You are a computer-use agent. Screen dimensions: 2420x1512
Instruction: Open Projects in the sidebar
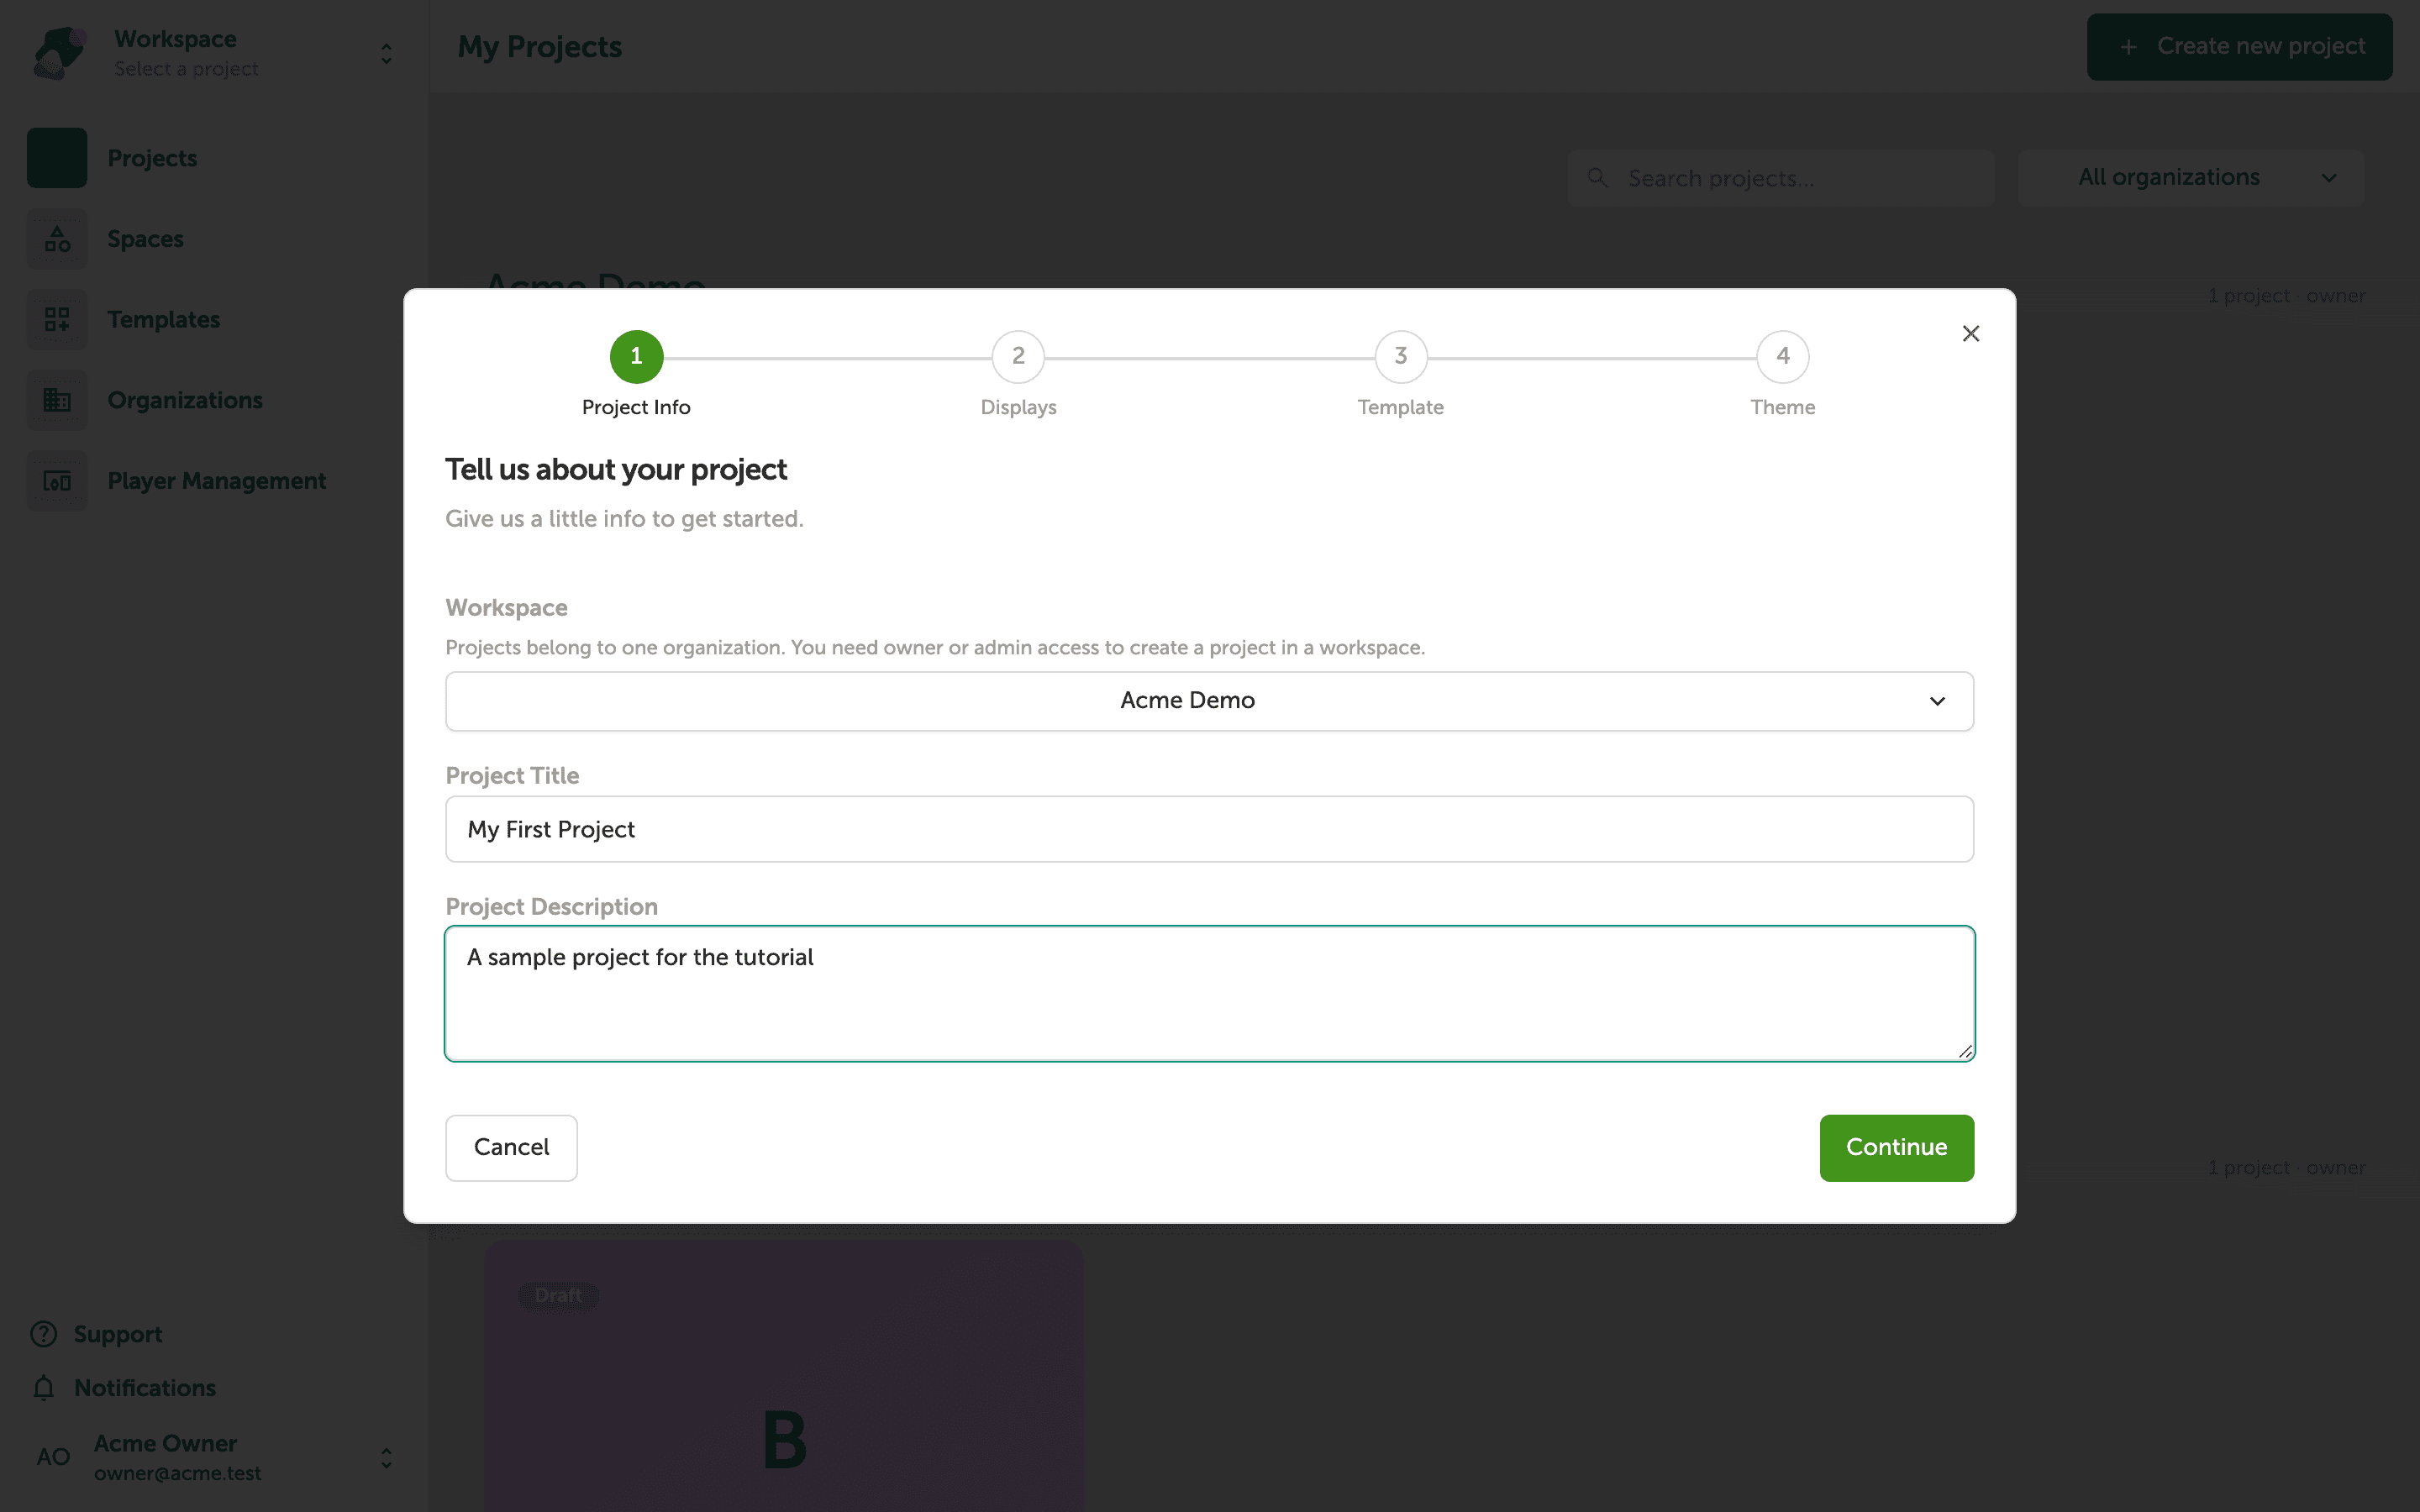[x=152, y=158]
